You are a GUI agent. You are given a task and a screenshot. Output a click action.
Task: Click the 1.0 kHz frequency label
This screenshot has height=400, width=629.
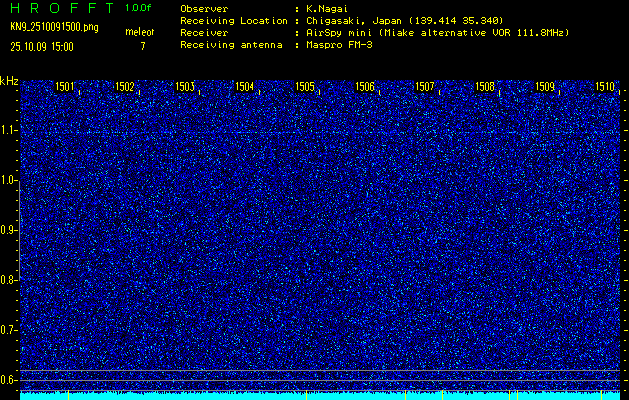pos(9,180)
